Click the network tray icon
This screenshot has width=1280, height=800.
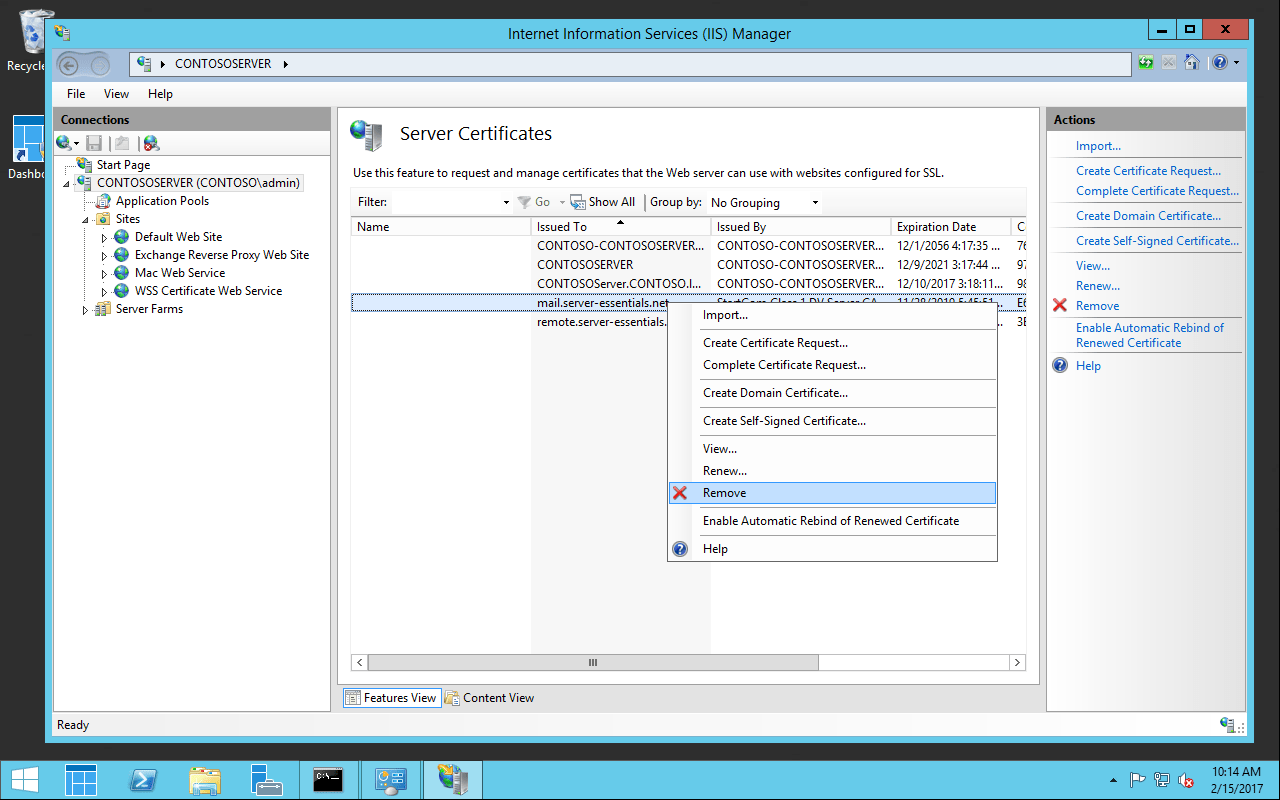pyautogui.click(x=1162, y=780)
